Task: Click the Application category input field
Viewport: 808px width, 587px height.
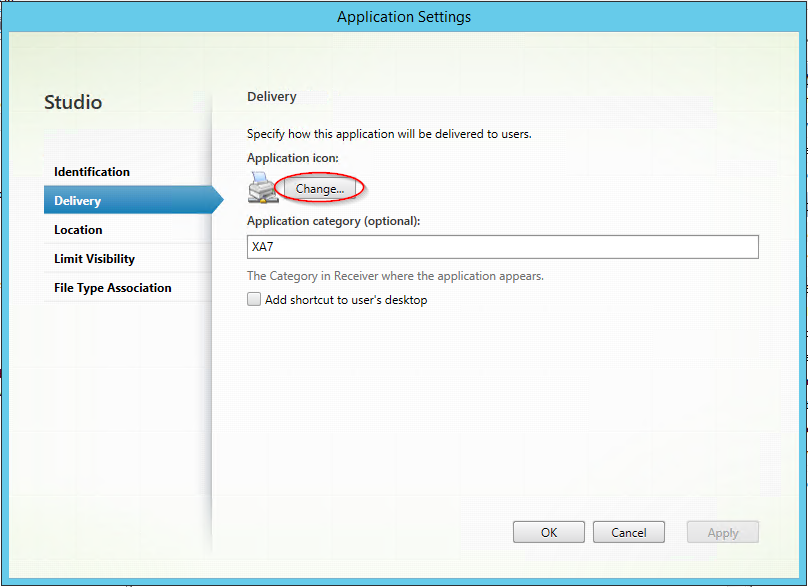Action: pos(502,247)
